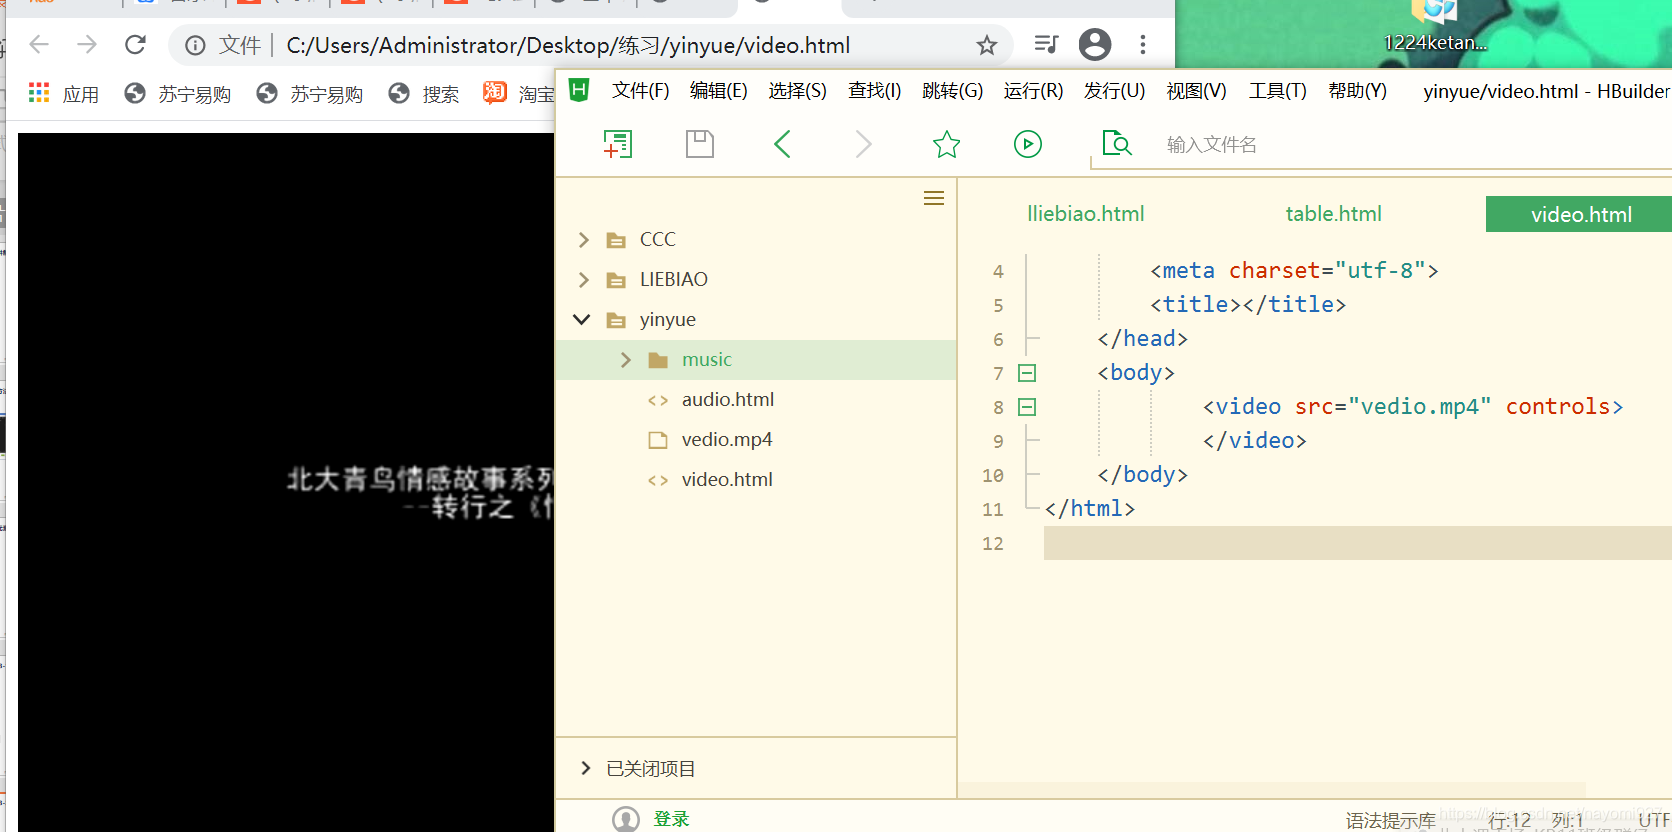The height and width of the screenshot is (832, 1672).
Task: Click the forward navigation arrow in HBuilder
Action: pyautogui.click(x=864, y=144)
